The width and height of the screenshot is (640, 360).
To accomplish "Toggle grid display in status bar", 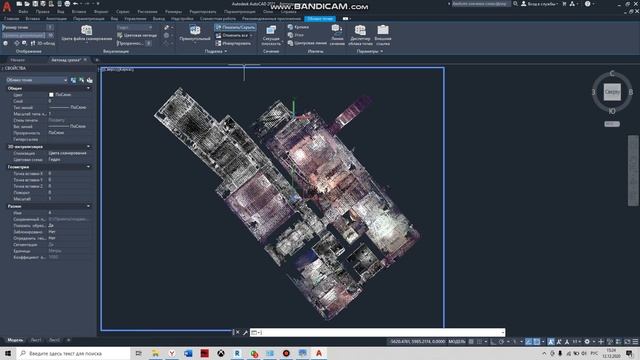I will pos(471,342).
